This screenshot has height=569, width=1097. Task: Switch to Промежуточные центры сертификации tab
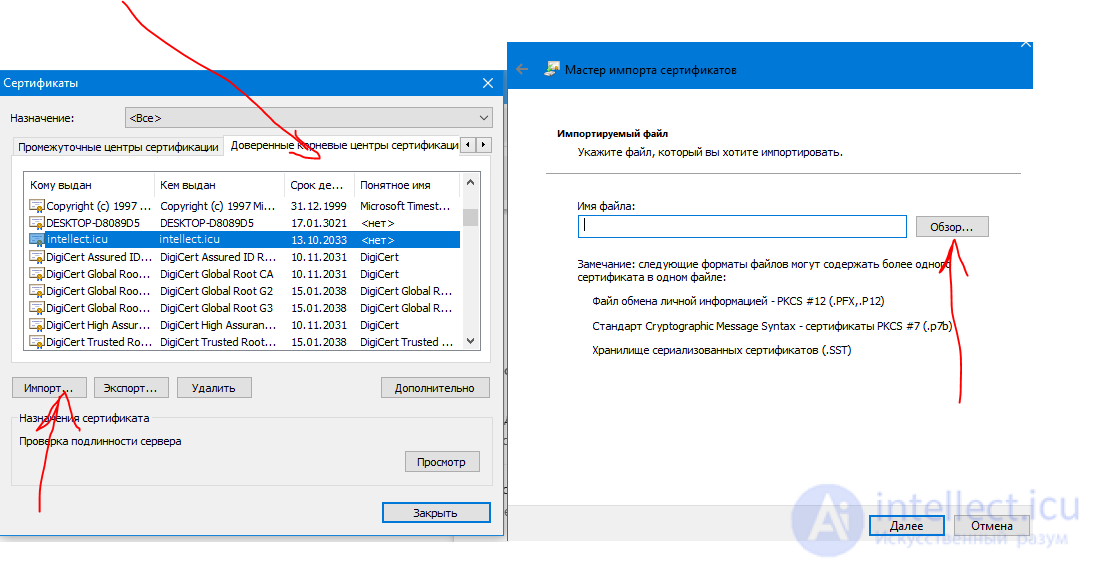[x=118, y=147]
